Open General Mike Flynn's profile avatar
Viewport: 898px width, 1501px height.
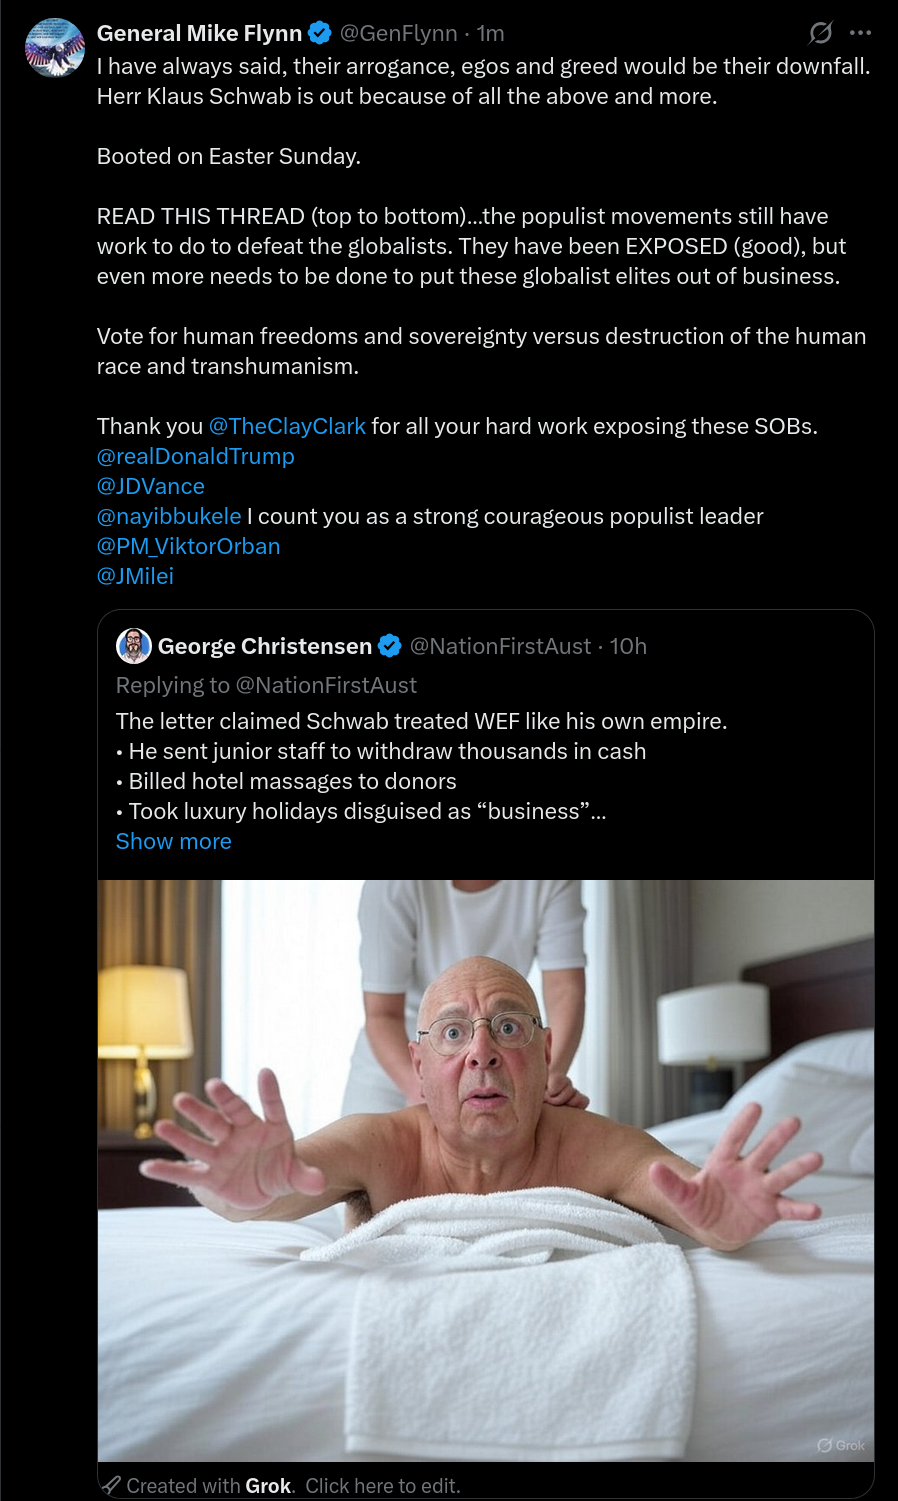(x=54, y=48)
